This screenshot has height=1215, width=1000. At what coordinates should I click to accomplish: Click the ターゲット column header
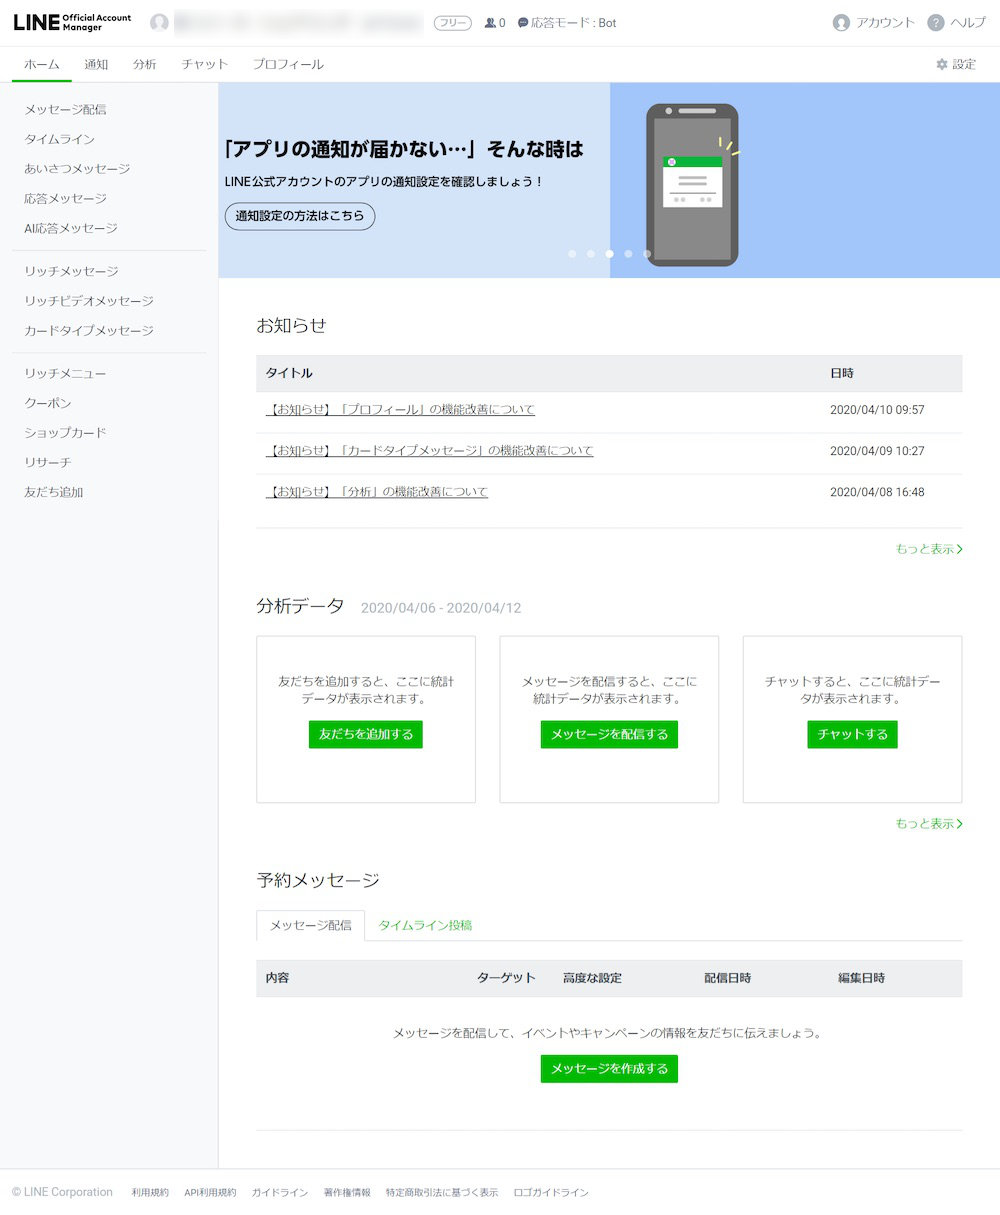[506, 978]
